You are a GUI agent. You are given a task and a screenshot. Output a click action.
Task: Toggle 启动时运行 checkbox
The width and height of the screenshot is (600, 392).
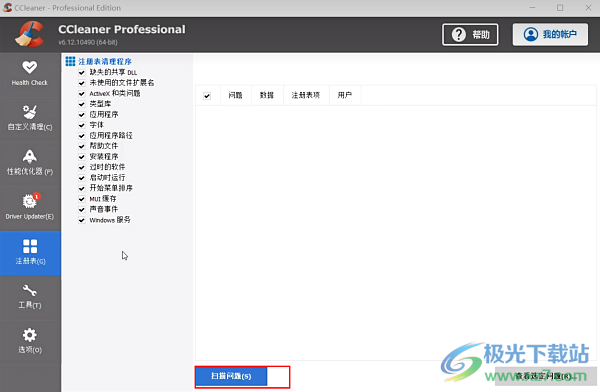click(82, 178)
